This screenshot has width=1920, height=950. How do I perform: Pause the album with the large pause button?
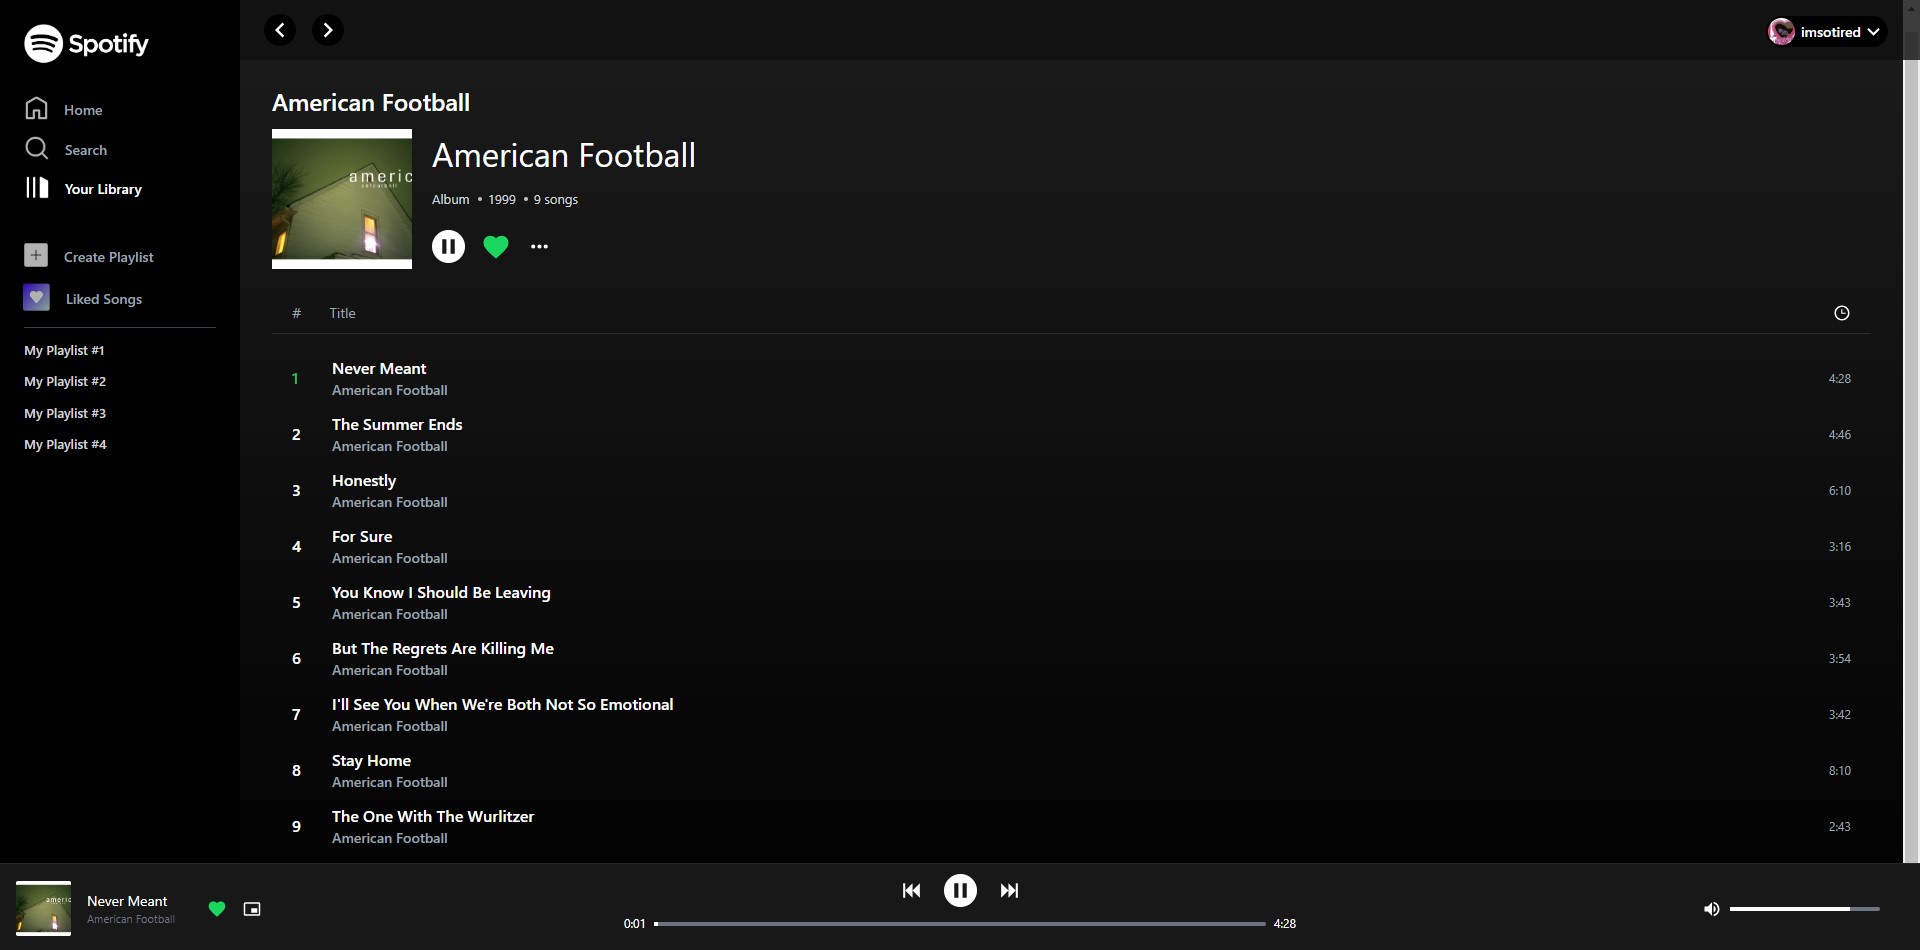[448, 246]
